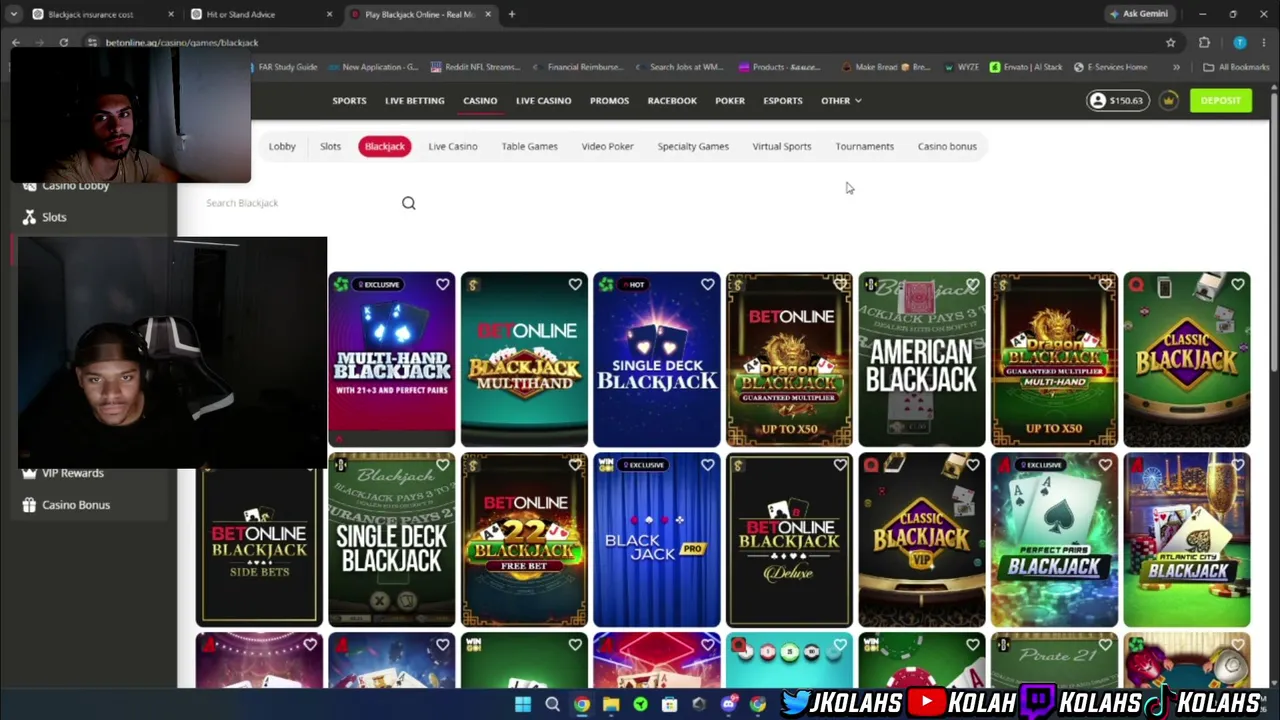Bookmark this page with the star icon
This screenshot has height=720, width=1280.
tap(1170, 43)
